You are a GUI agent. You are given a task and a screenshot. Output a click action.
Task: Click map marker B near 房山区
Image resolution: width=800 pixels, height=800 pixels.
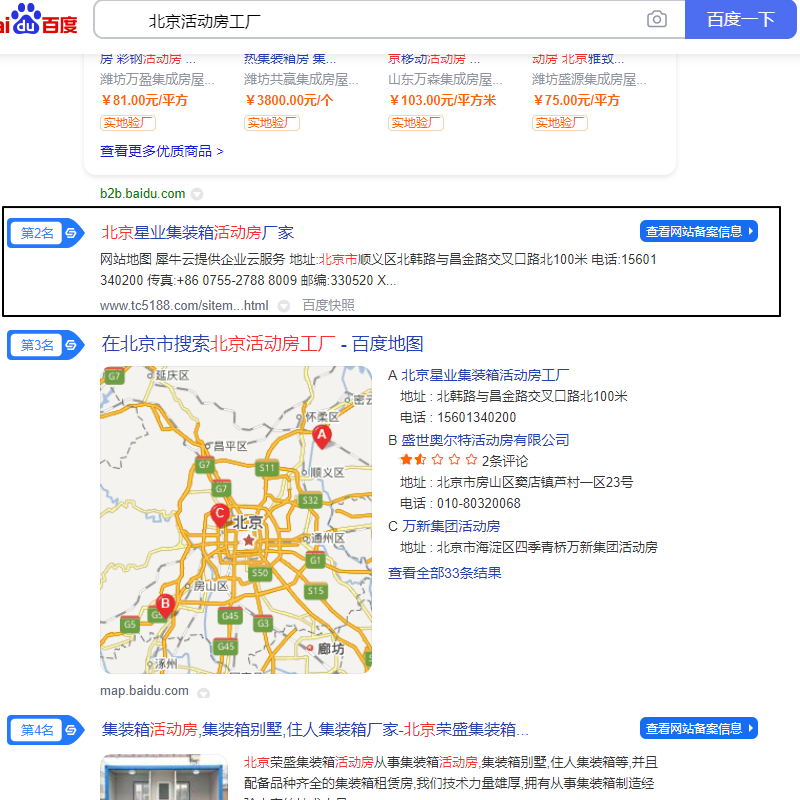(165, 606)
